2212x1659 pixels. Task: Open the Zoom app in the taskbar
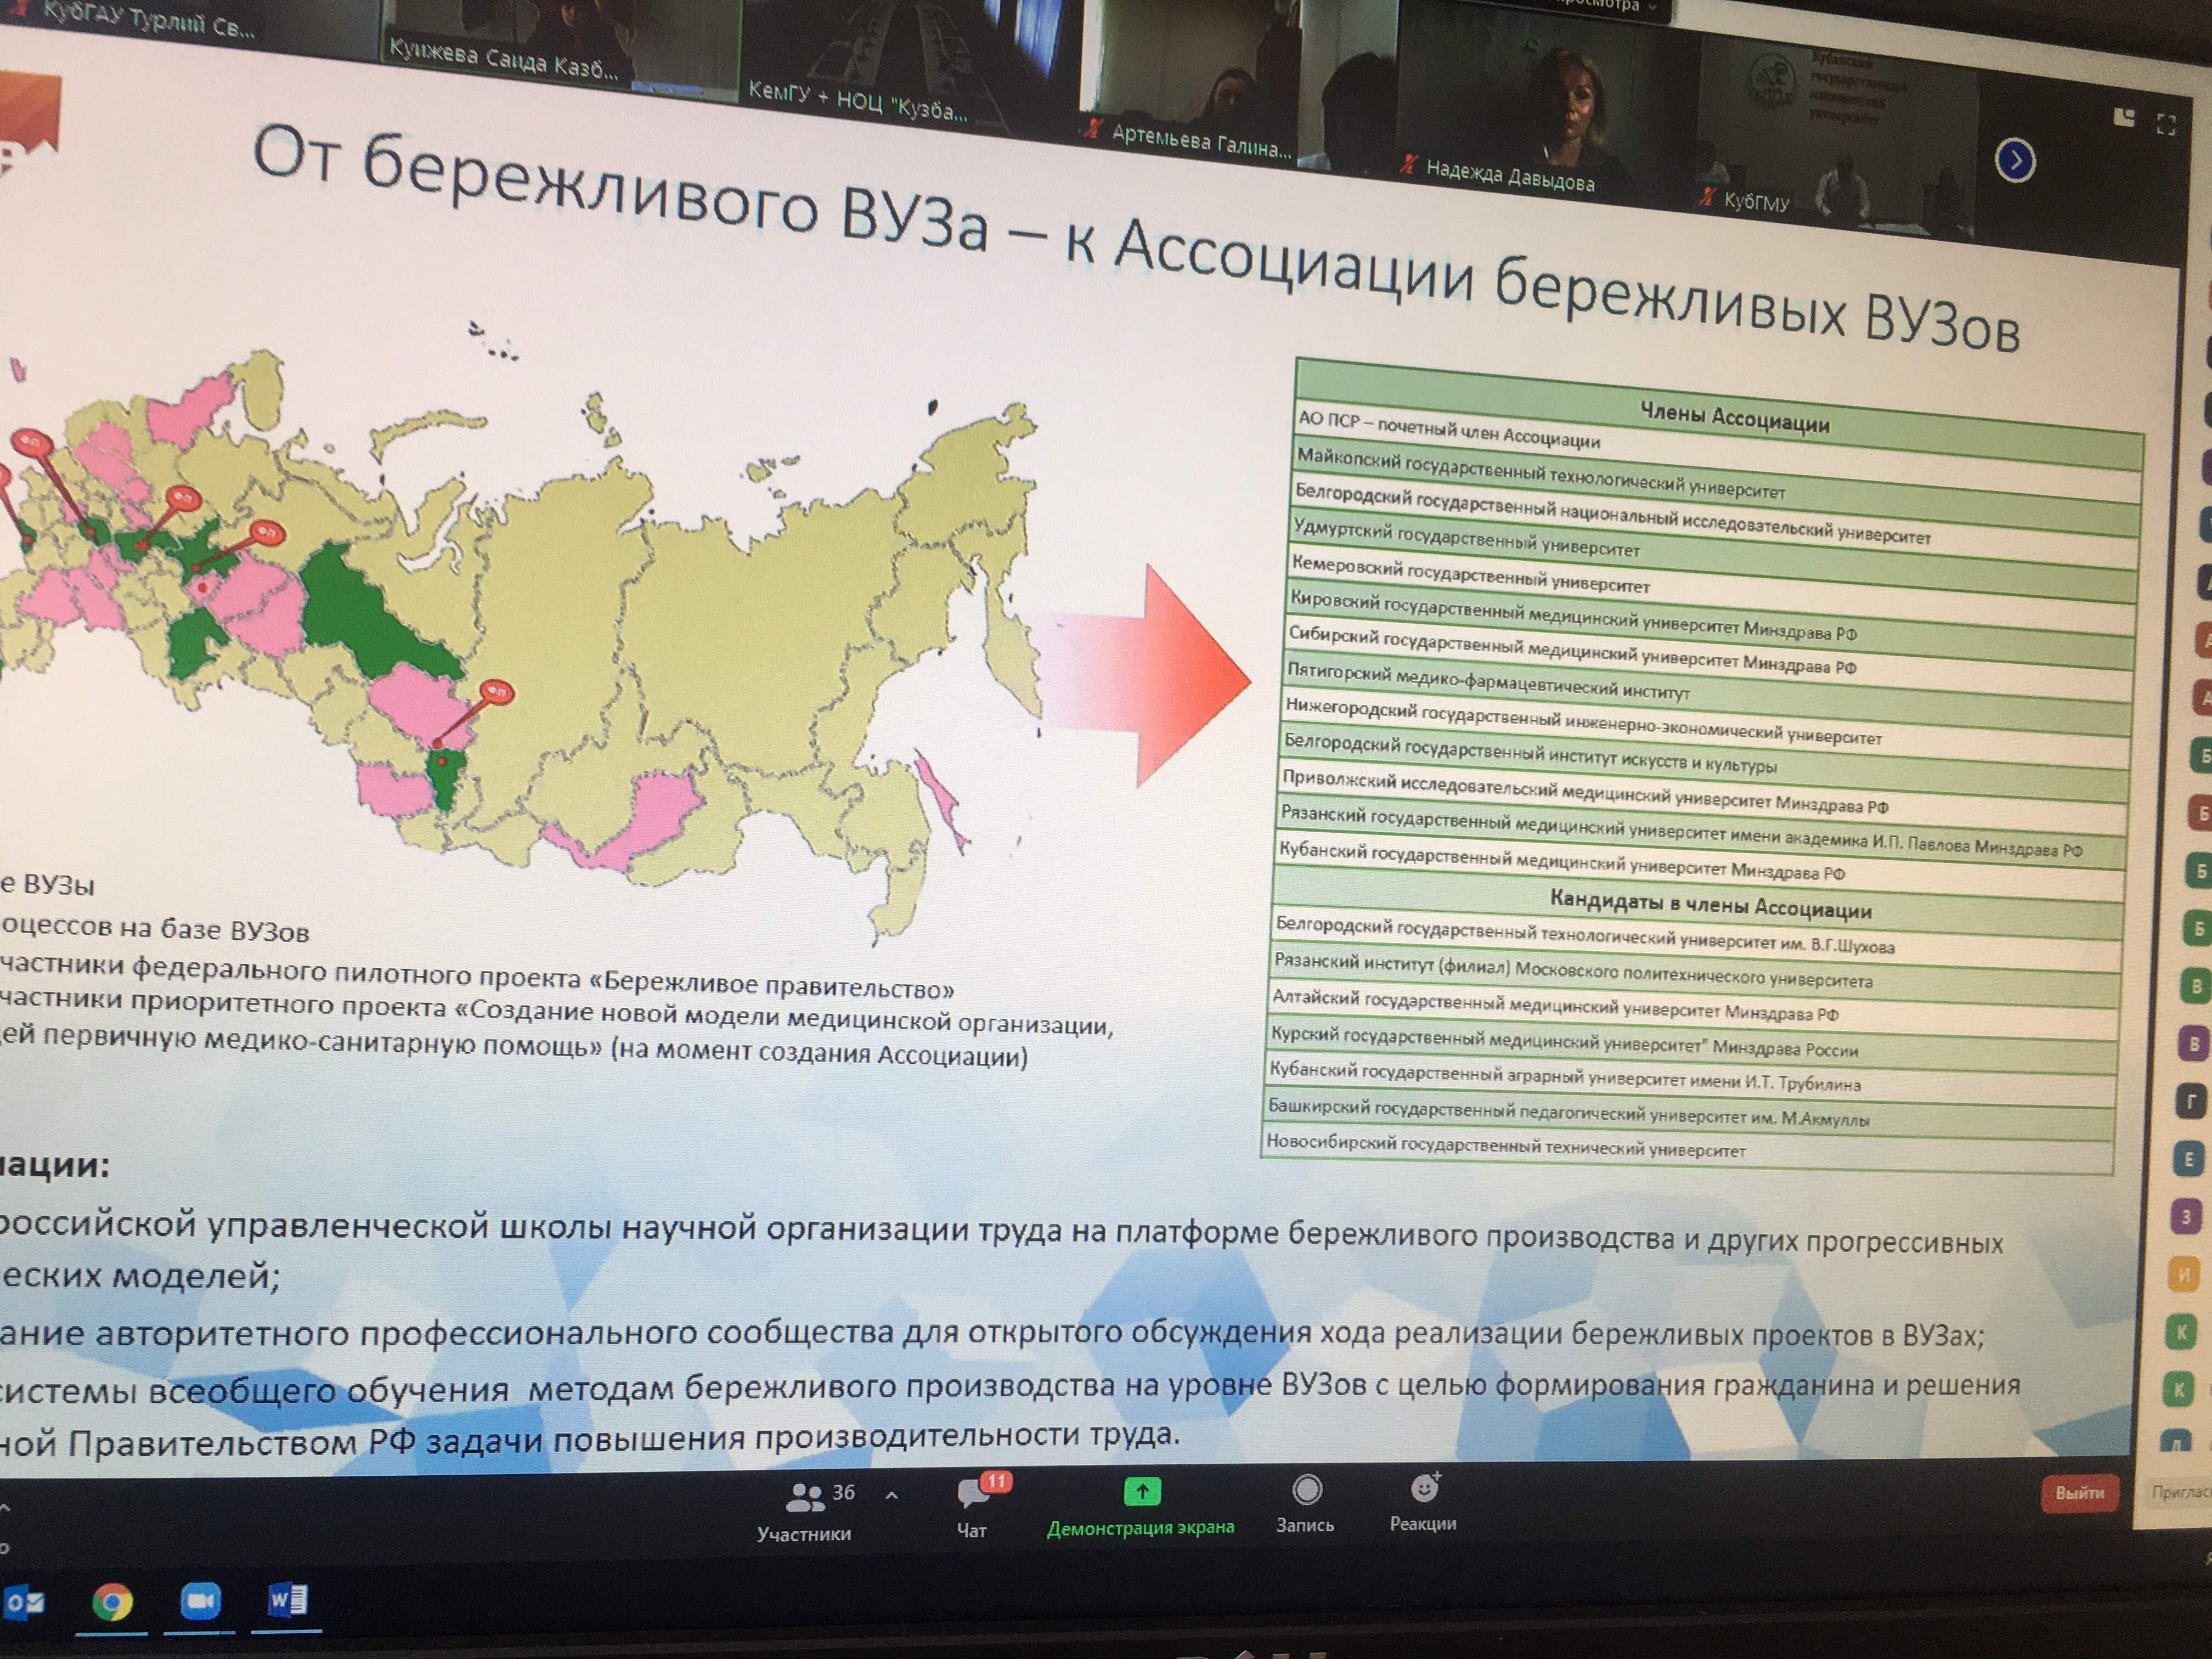pyautogui.click(x=199, y=1601)
